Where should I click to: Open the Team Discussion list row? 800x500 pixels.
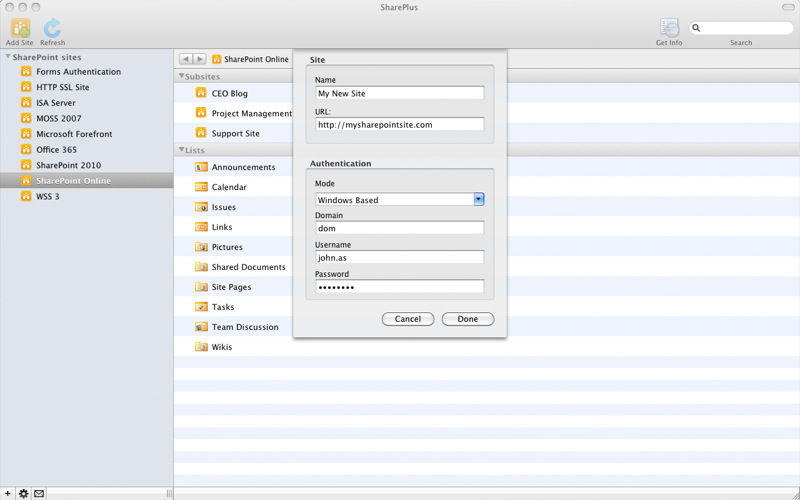pos(487,327)
